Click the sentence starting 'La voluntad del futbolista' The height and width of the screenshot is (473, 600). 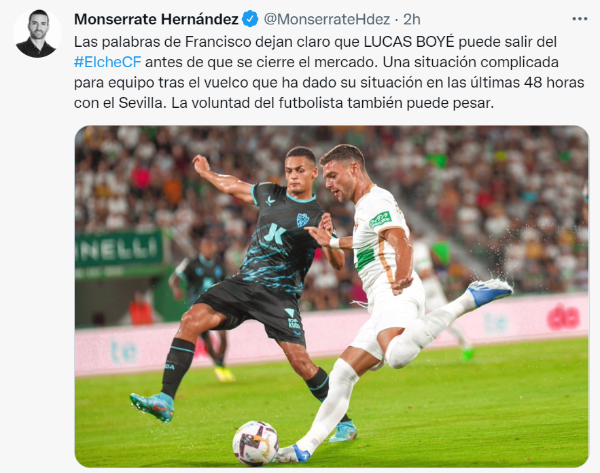332,103
